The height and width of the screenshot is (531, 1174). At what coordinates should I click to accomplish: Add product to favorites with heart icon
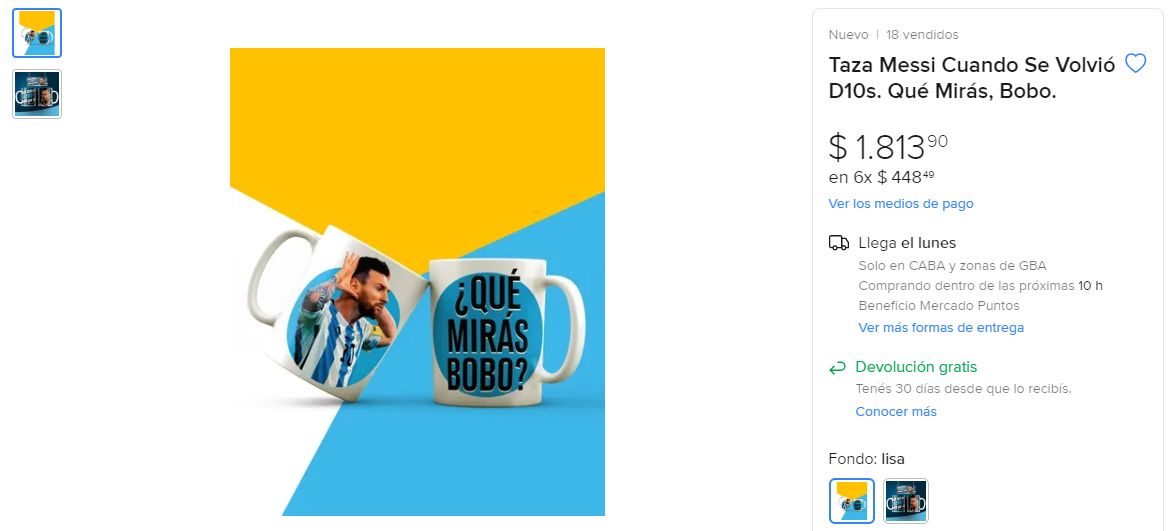point(1135,64)
